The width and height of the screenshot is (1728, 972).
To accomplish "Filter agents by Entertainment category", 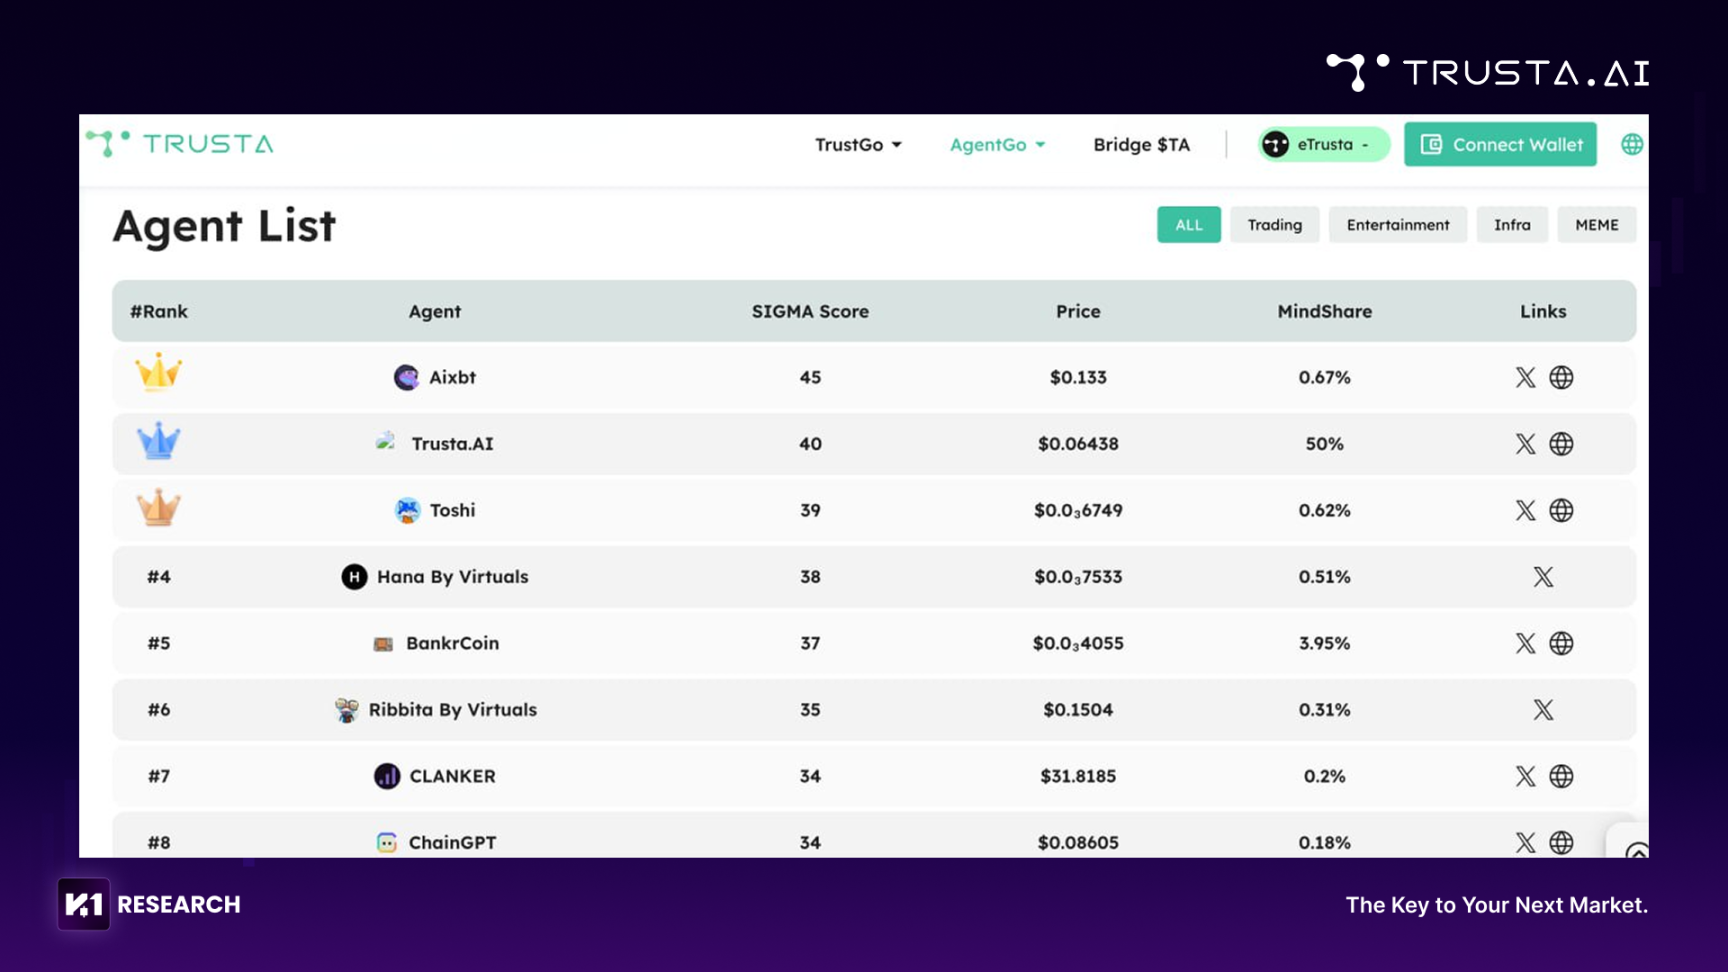I will pos(1397,225).
